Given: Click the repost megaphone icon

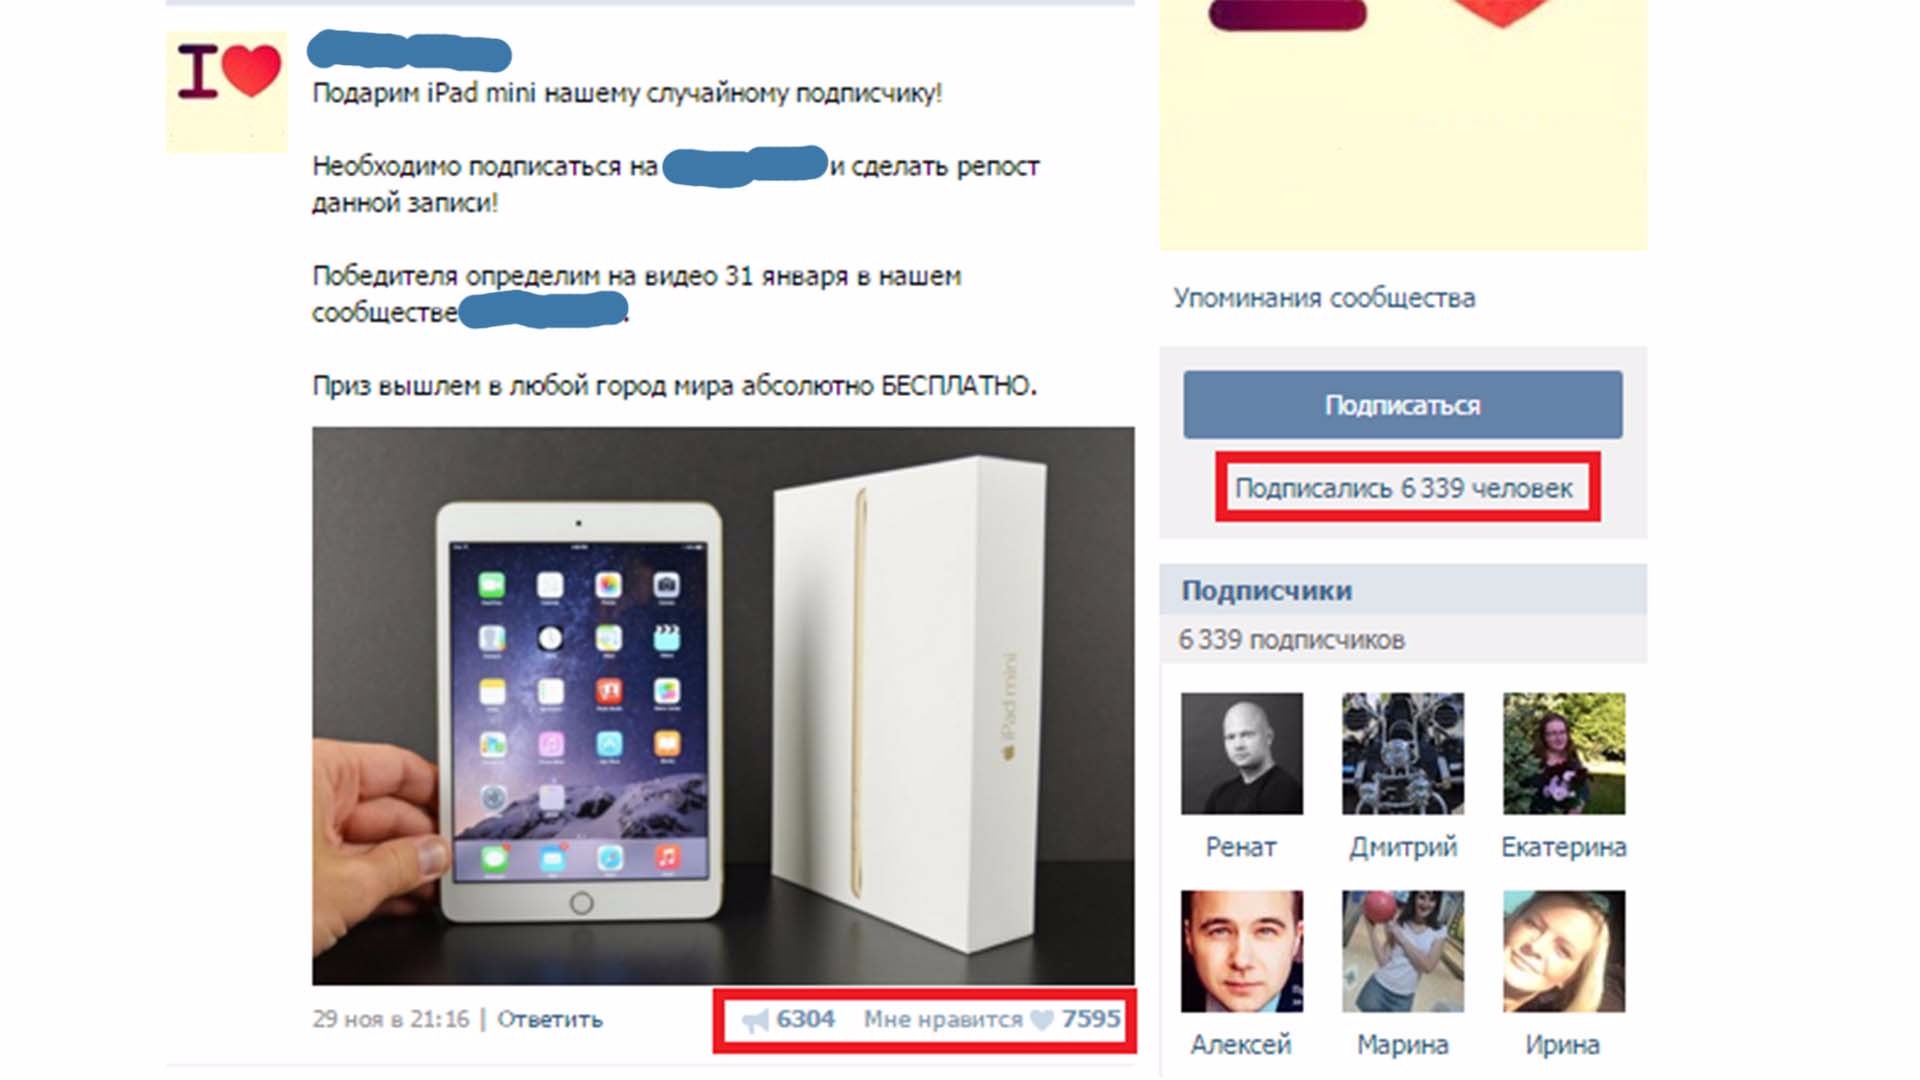Looking at the screenshot, I should point(756,1020).
